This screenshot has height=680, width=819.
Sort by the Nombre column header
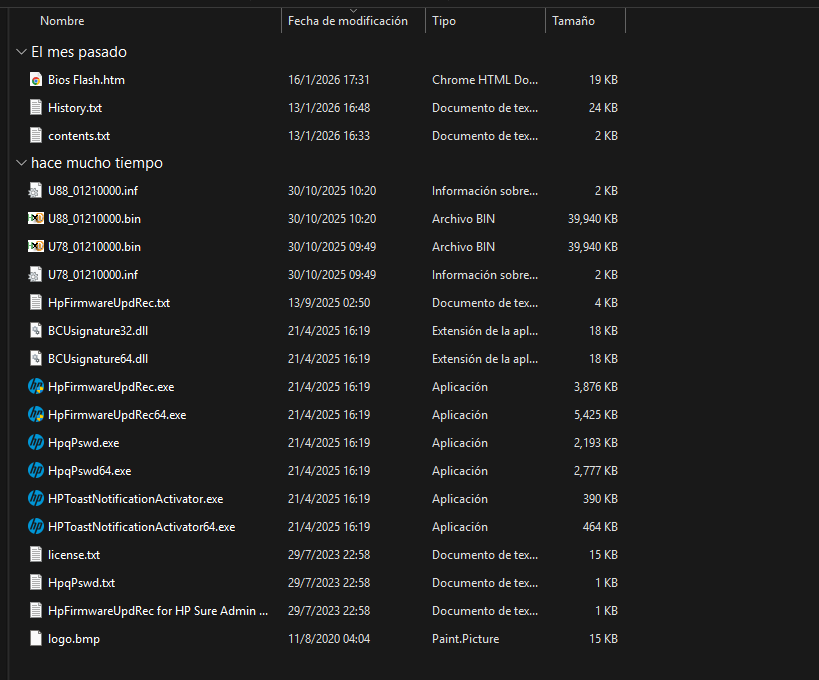click(x=62, y=21)
